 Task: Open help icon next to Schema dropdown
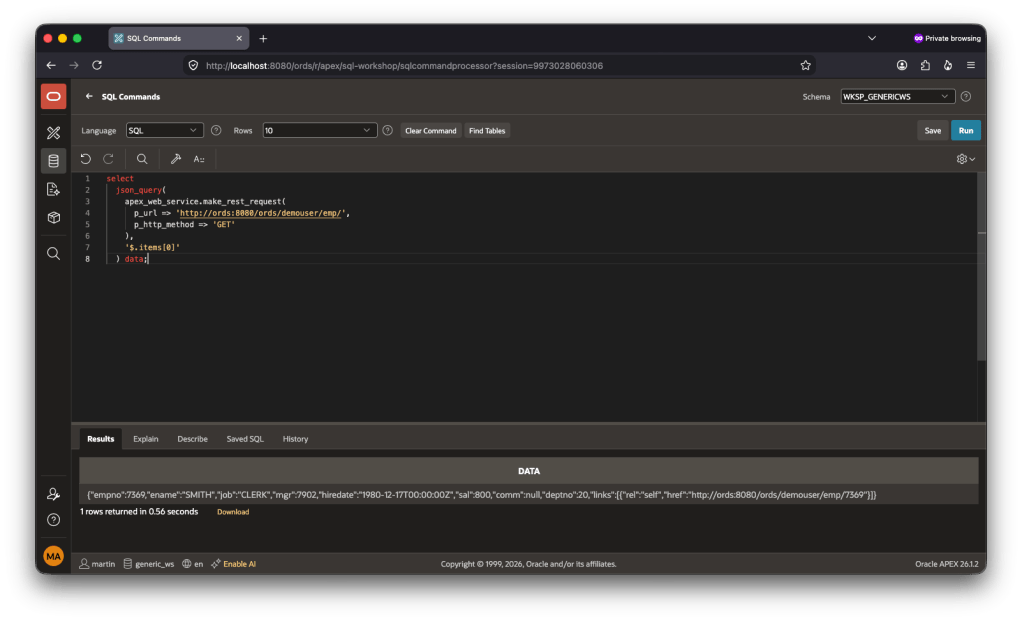point(966,96)
